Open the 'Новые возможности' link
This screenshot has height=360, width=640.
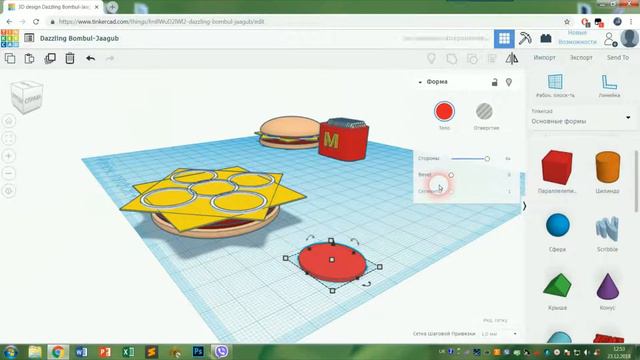[x=577, y=38]
